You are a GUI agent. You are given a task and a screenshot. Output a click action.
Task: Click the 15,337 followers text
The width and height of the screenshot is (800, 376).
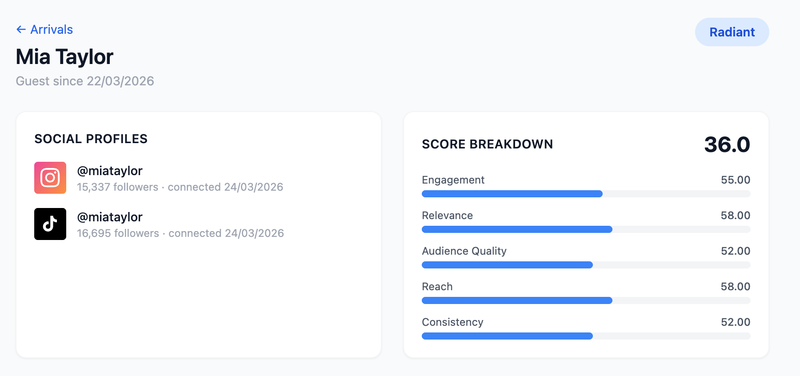tap(118, 187)
